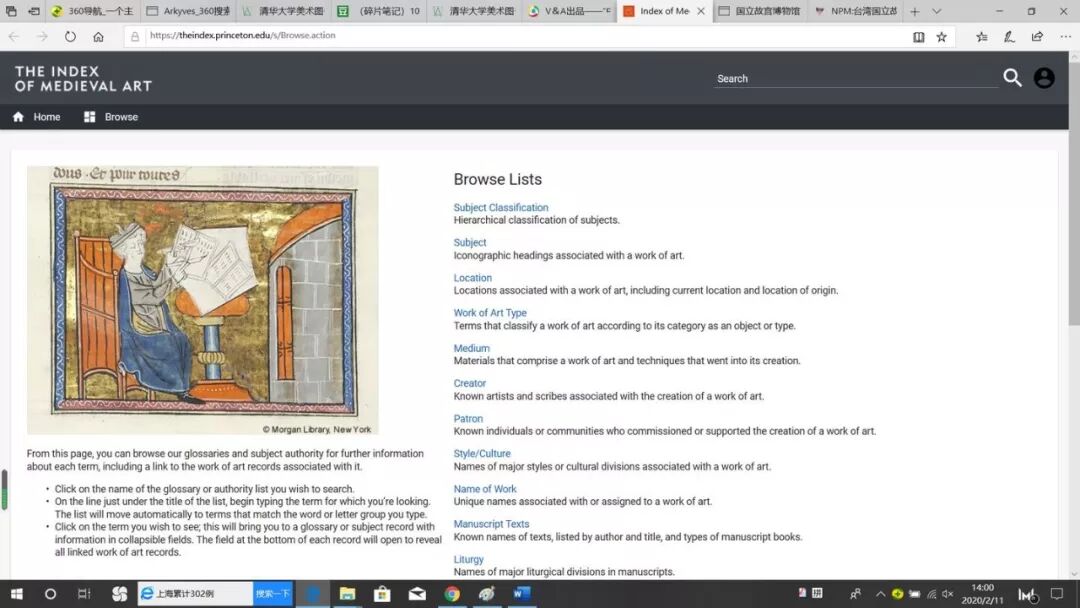Launch Google Chrome from taskbar
This screenshot has height=608, width=1080.
[x=452, y=594]
